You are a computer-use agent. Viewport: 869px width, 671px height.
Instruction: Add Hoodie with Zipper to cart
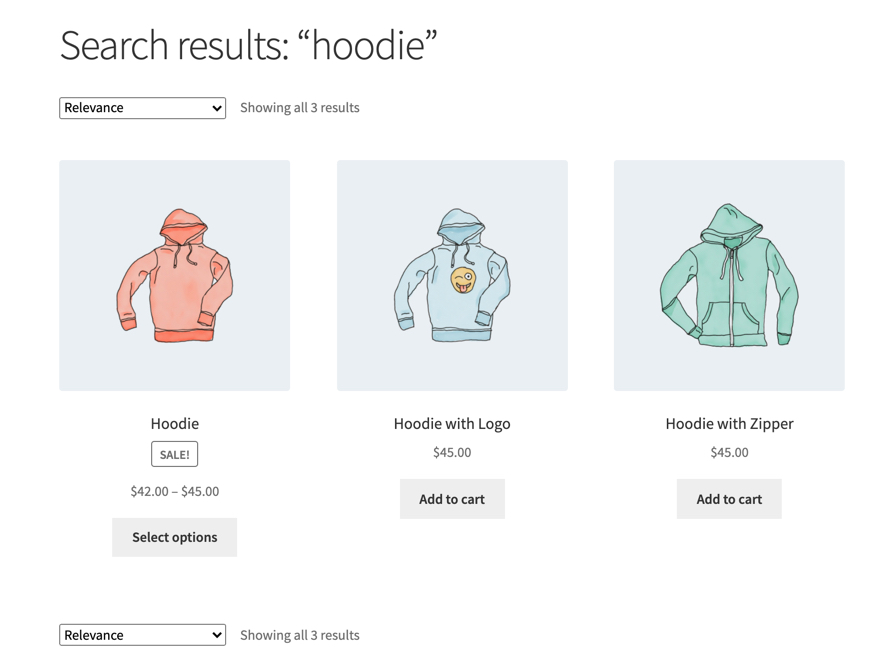point(729,499)
